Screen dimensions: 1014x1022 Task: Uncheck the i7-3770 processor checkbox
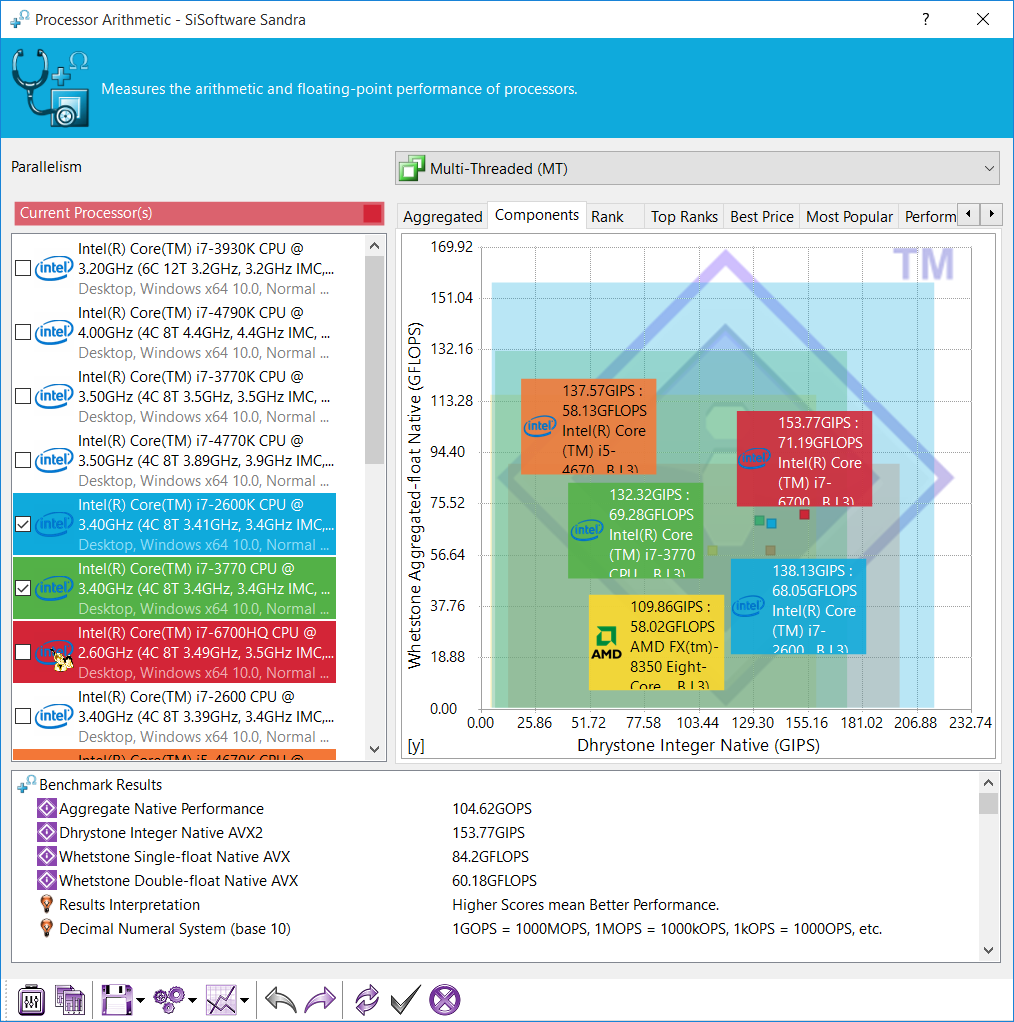click(x=23, y=588)
